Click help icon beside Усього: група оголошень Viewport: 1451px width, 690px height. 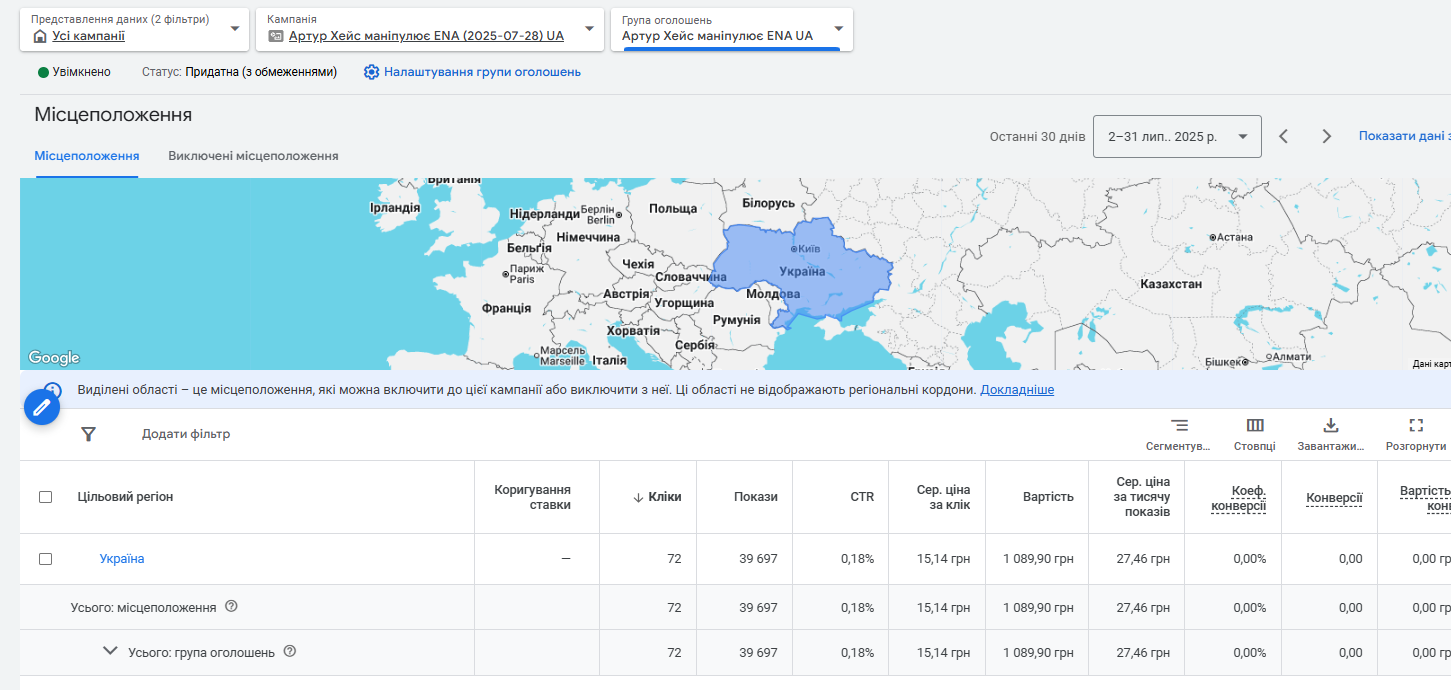click(x=290, y=651)
